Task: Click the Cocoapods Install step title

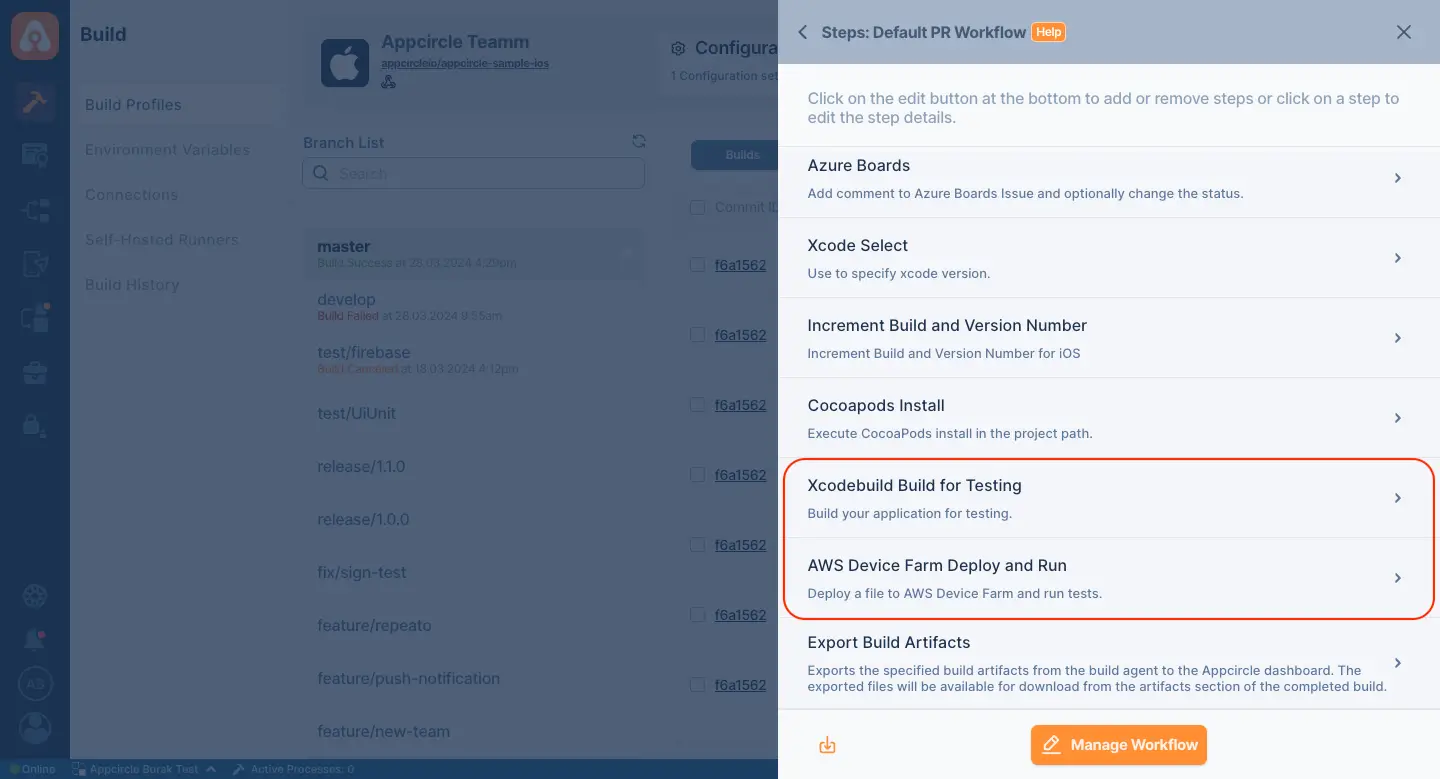Action: click(x=876, y=406)
